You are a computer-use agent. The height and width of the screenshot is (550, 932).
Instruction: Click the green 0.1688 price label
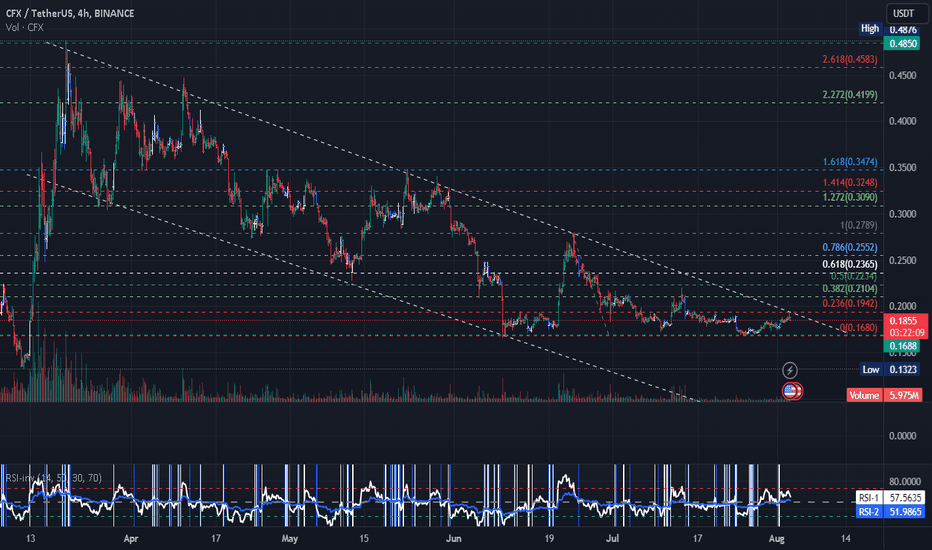pos(902,345)
